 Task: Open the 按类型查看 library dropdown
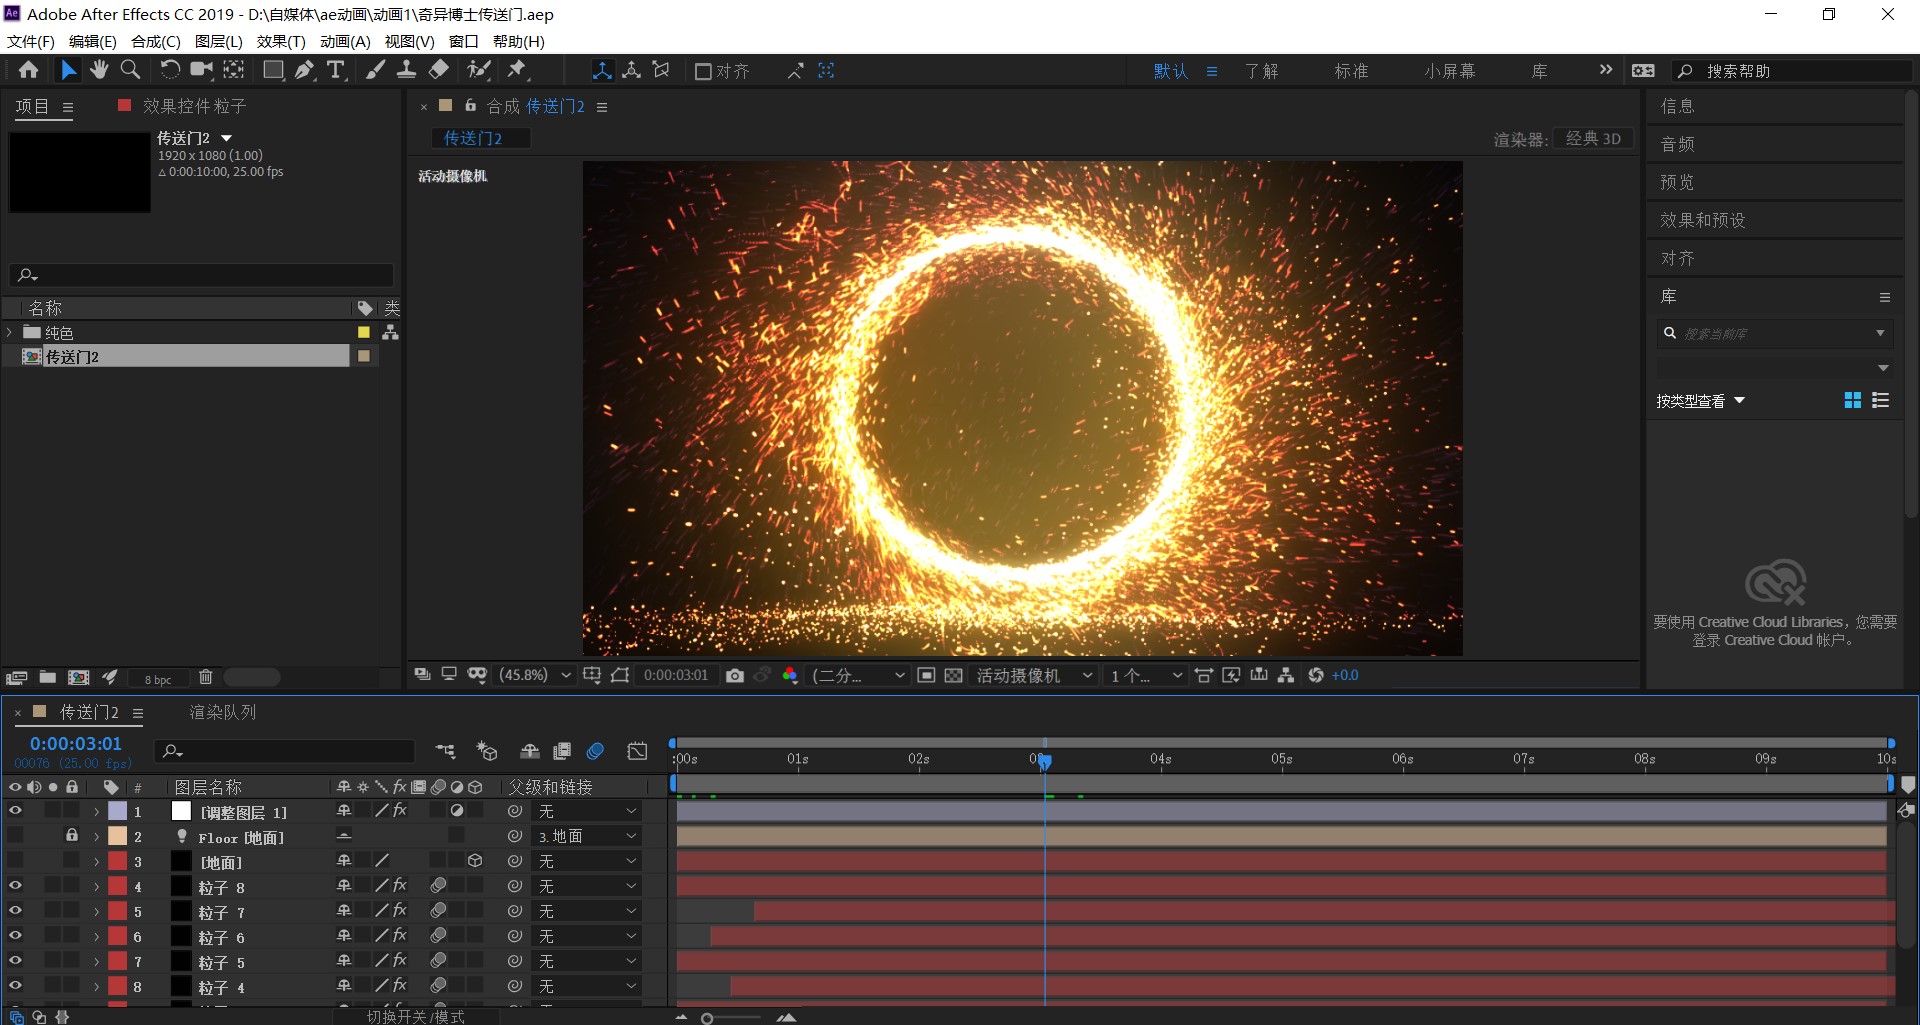(1700, 401)
